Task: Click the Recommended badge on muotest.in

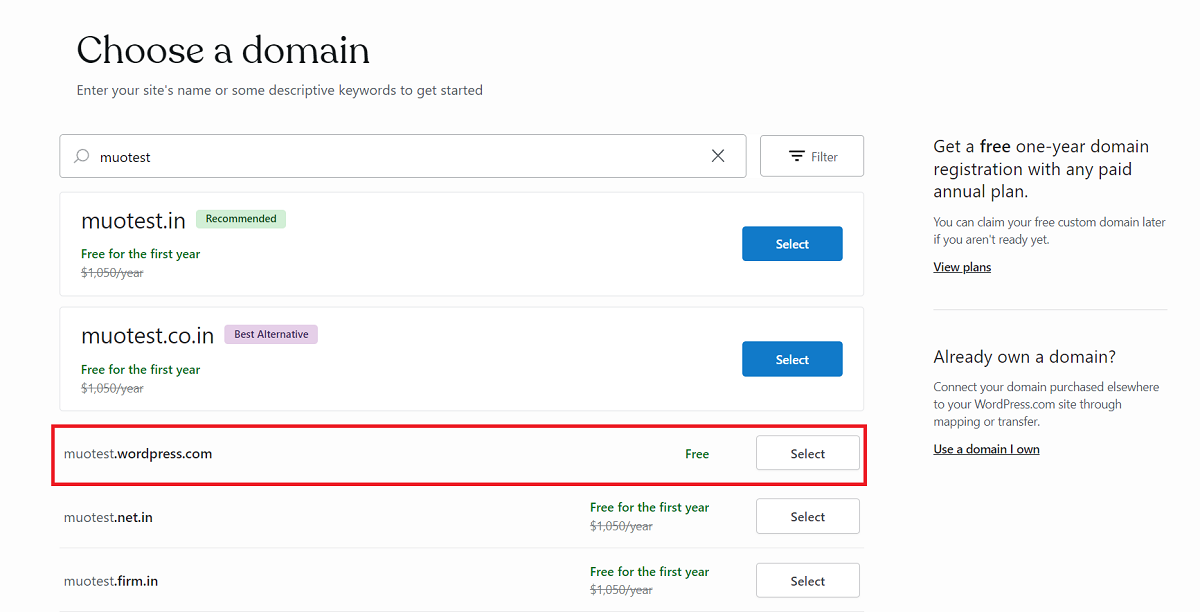Action: point(240,218)
